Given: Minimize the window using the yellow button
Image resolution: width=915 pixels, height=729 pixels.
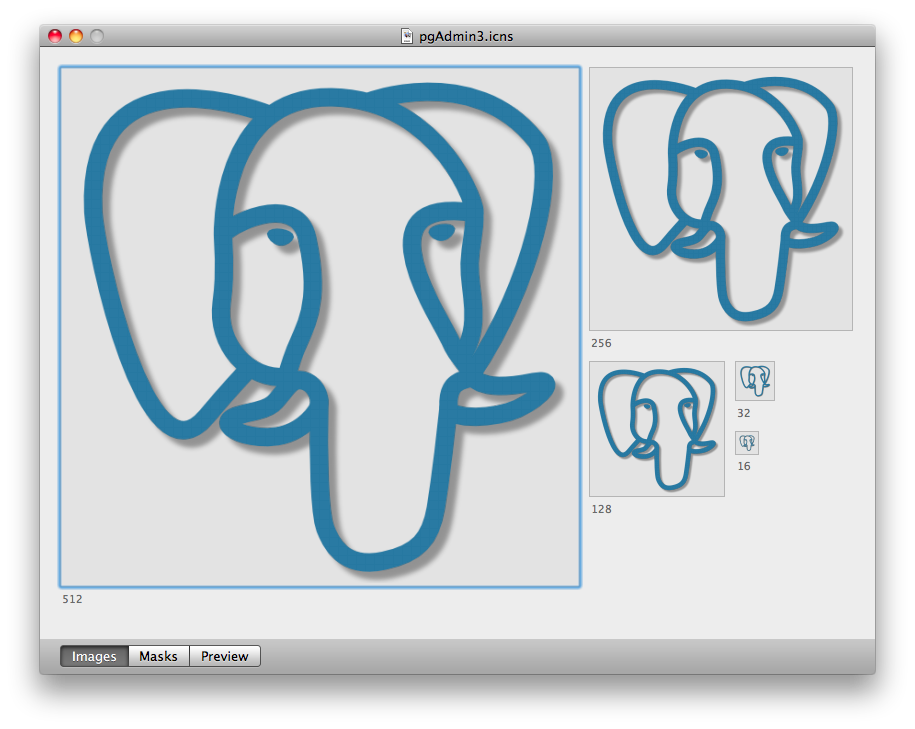Looking at the screenshot, I should [76, 36].
